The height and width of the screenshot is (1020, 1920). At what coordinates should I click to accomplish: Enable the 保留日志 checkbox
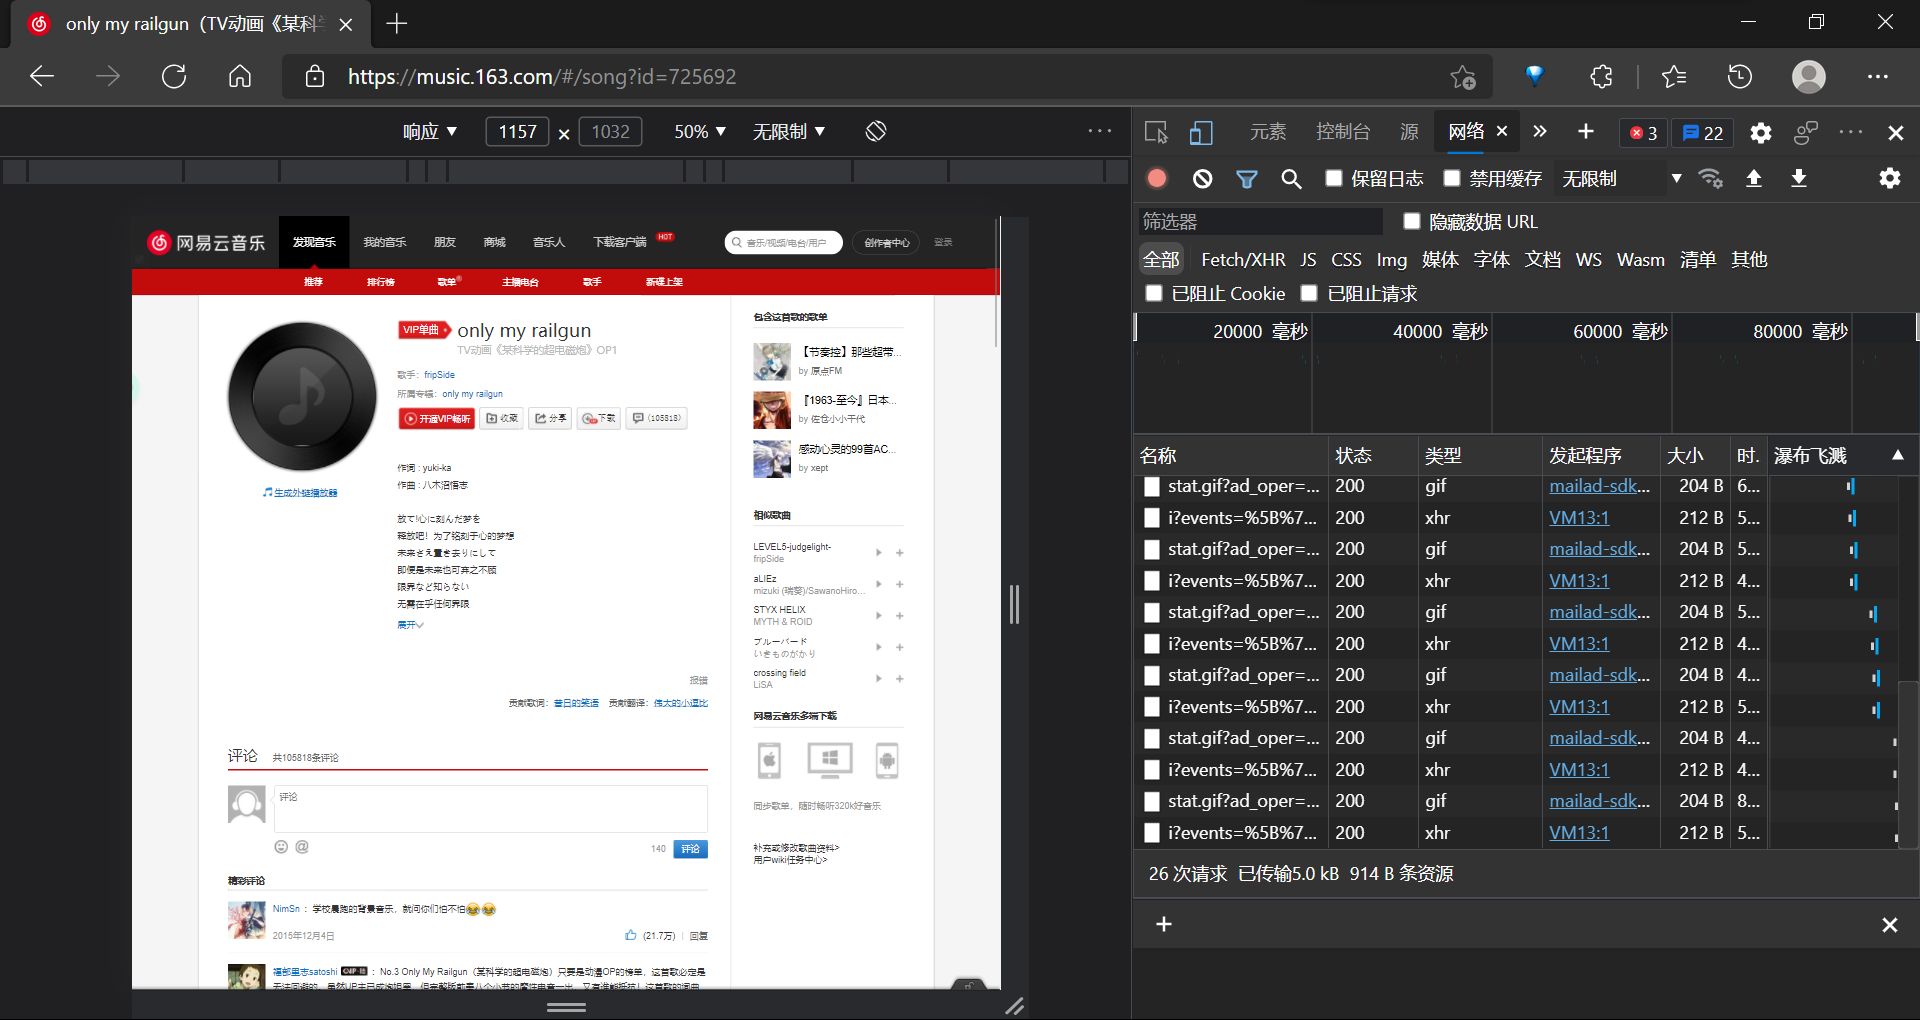point(1333,178)
